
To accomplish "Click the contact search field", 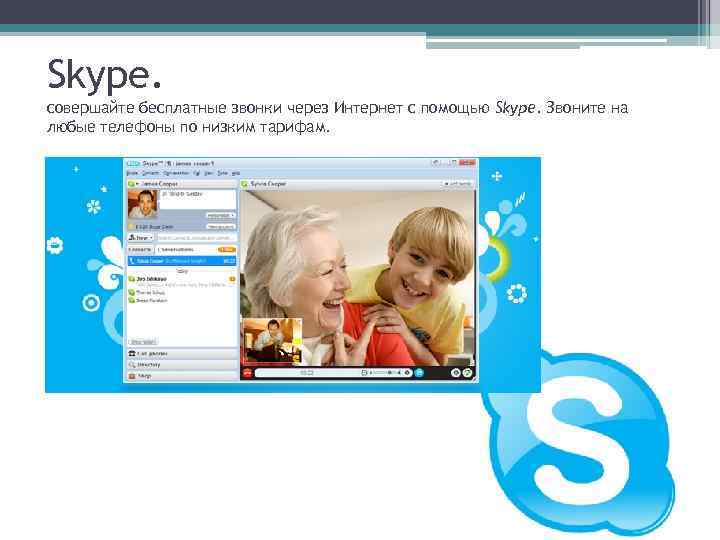I will (196, 238).
